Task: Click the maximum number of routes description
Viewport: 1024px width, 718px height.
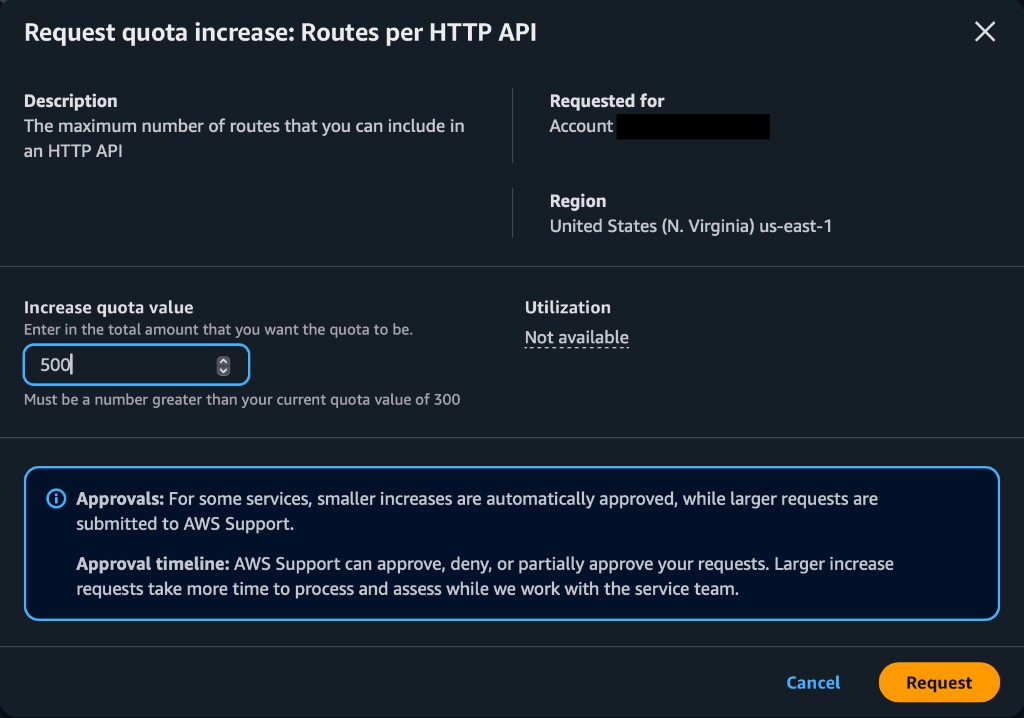Action: (244, 139)
